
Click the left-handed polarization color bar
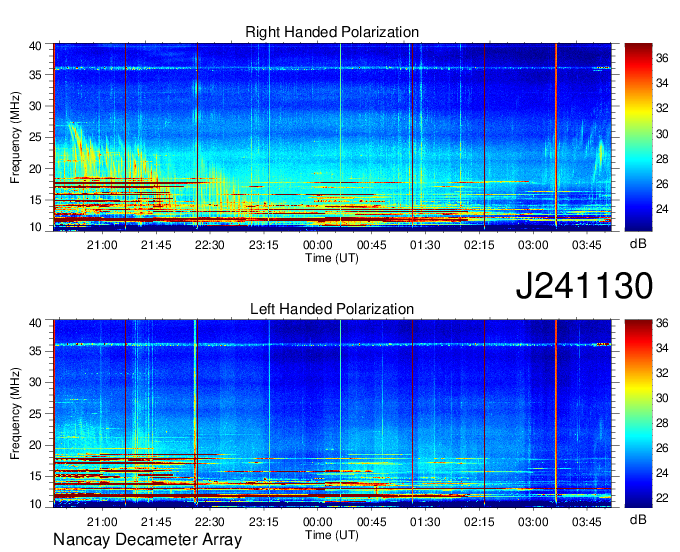(638, 414)
